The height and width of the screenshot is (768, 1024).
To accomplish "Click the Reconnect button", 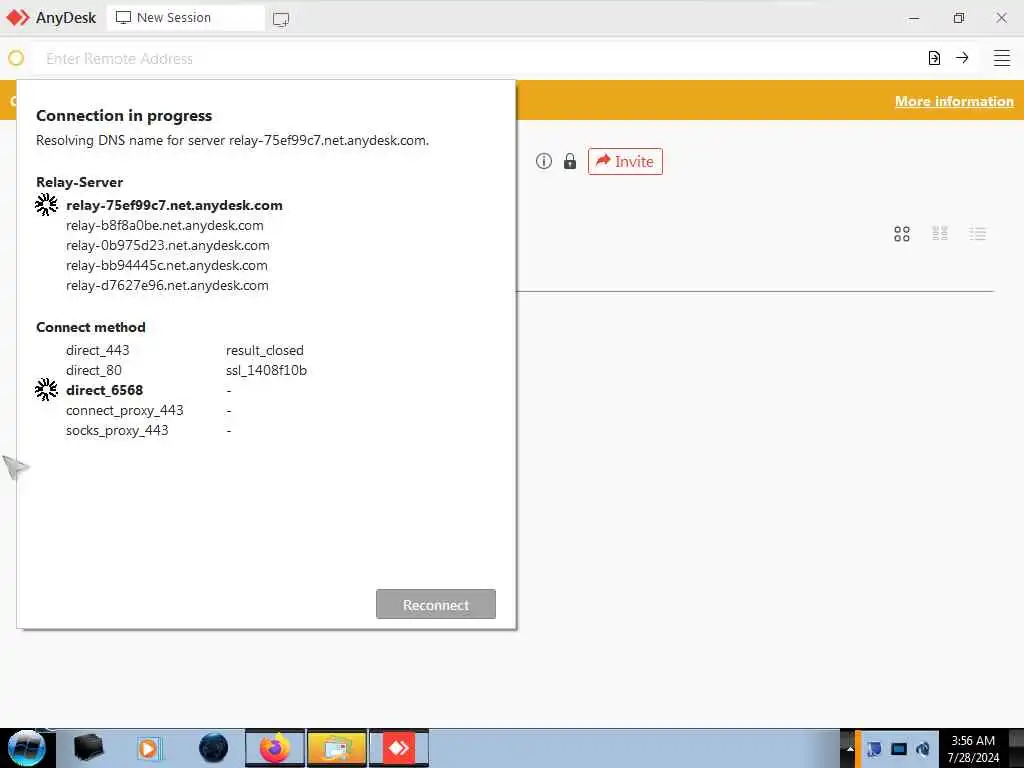I will click(436, 604).
